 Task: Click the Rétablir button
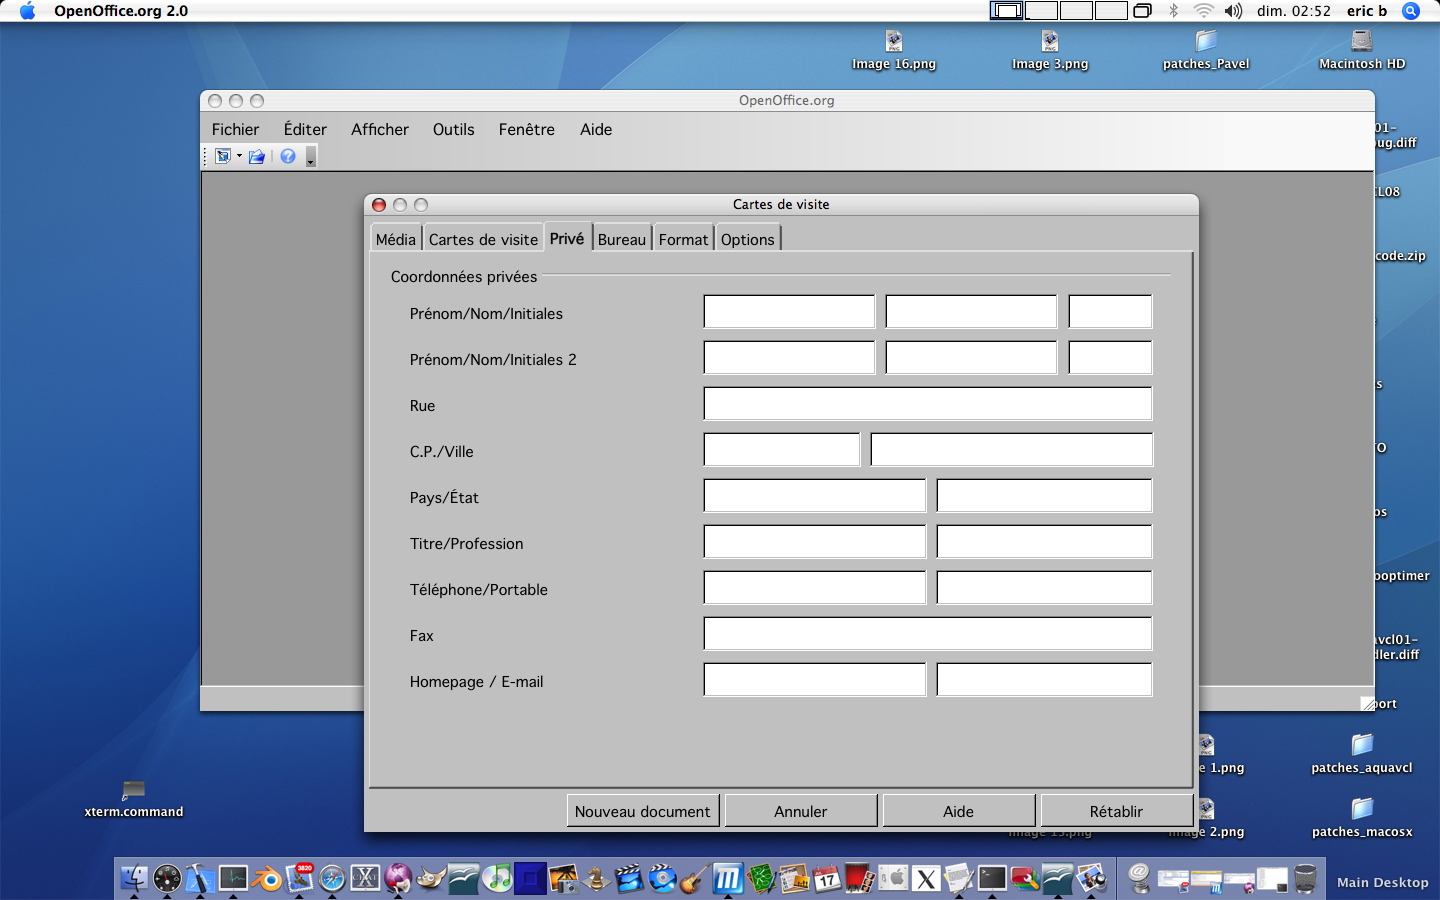click(1117, 811)
